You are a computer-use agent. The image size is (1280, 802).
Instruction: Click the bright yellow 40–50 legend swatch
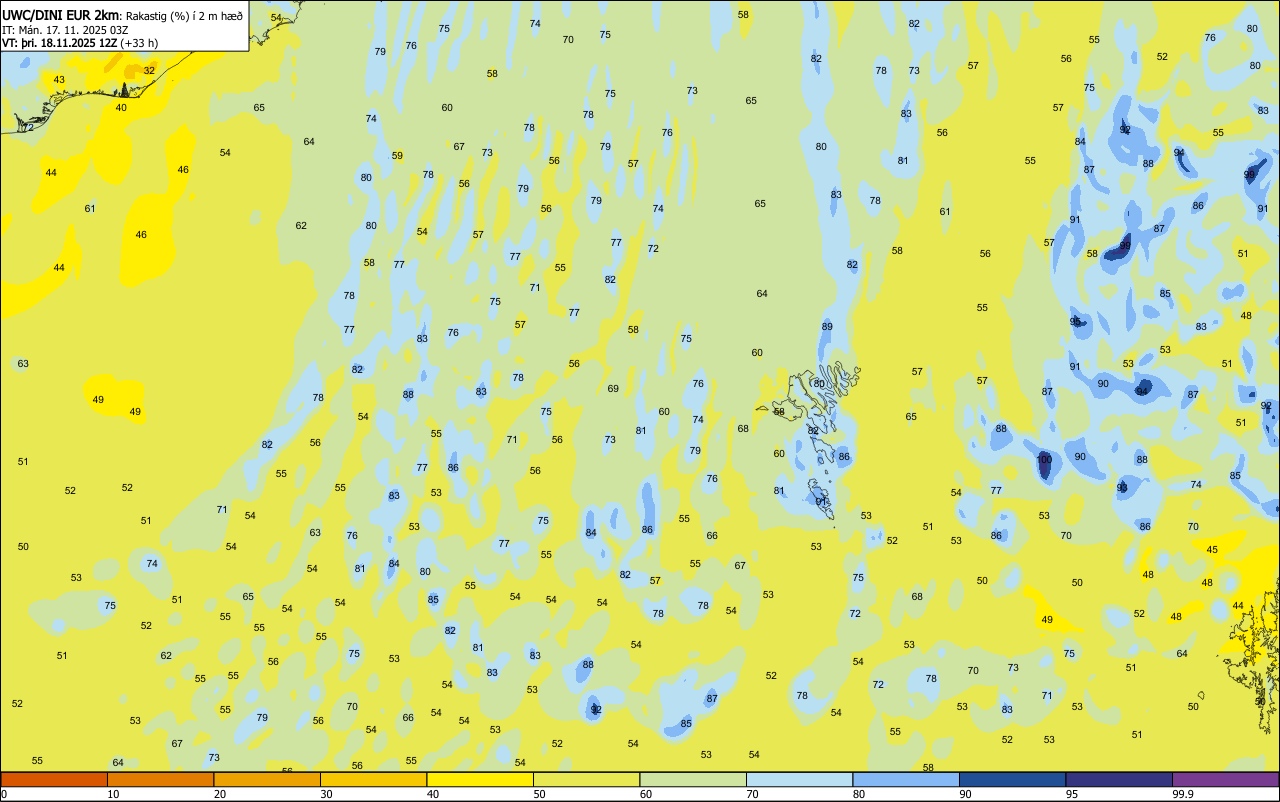tap(480, 779)
